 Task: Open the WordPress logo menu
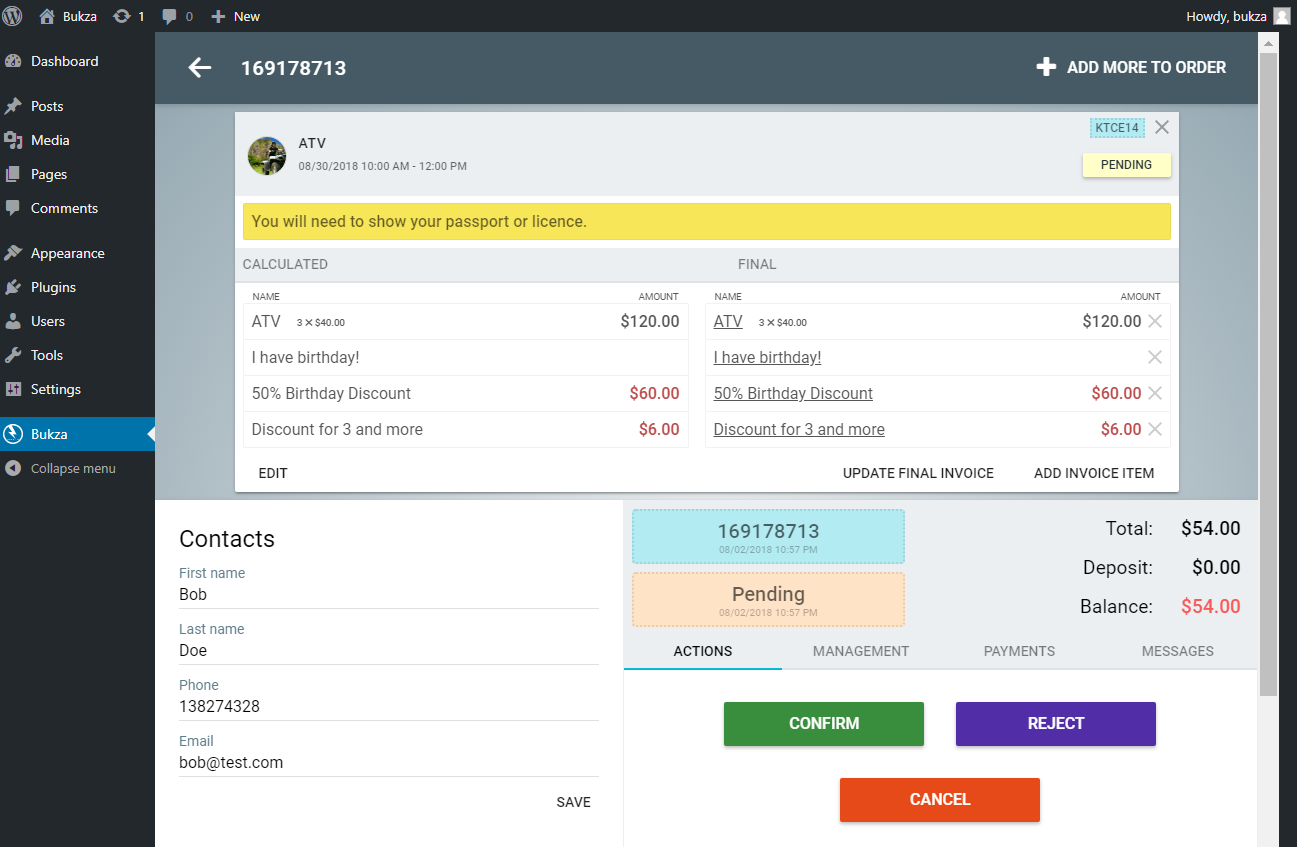click(13, 16)
